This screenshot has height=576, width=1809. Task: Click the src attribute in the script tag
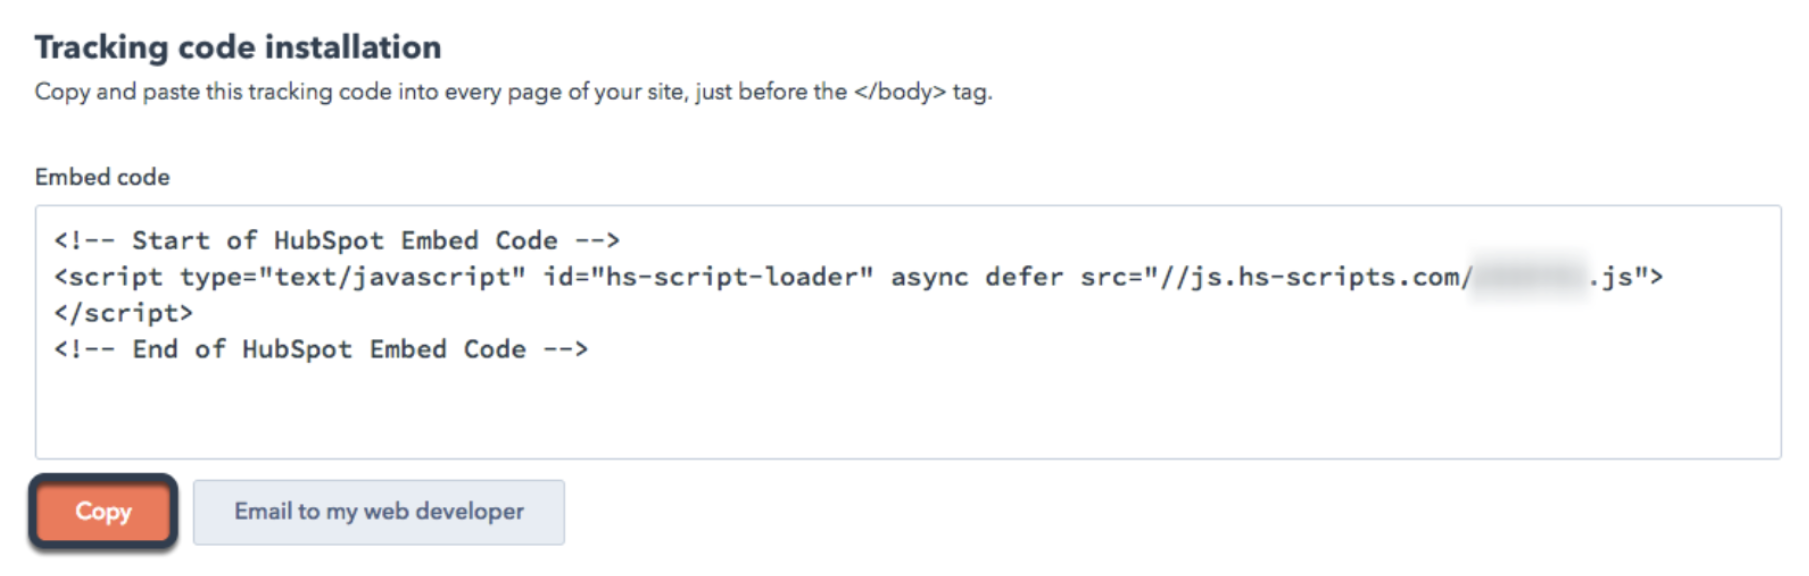pos(1103,277)
